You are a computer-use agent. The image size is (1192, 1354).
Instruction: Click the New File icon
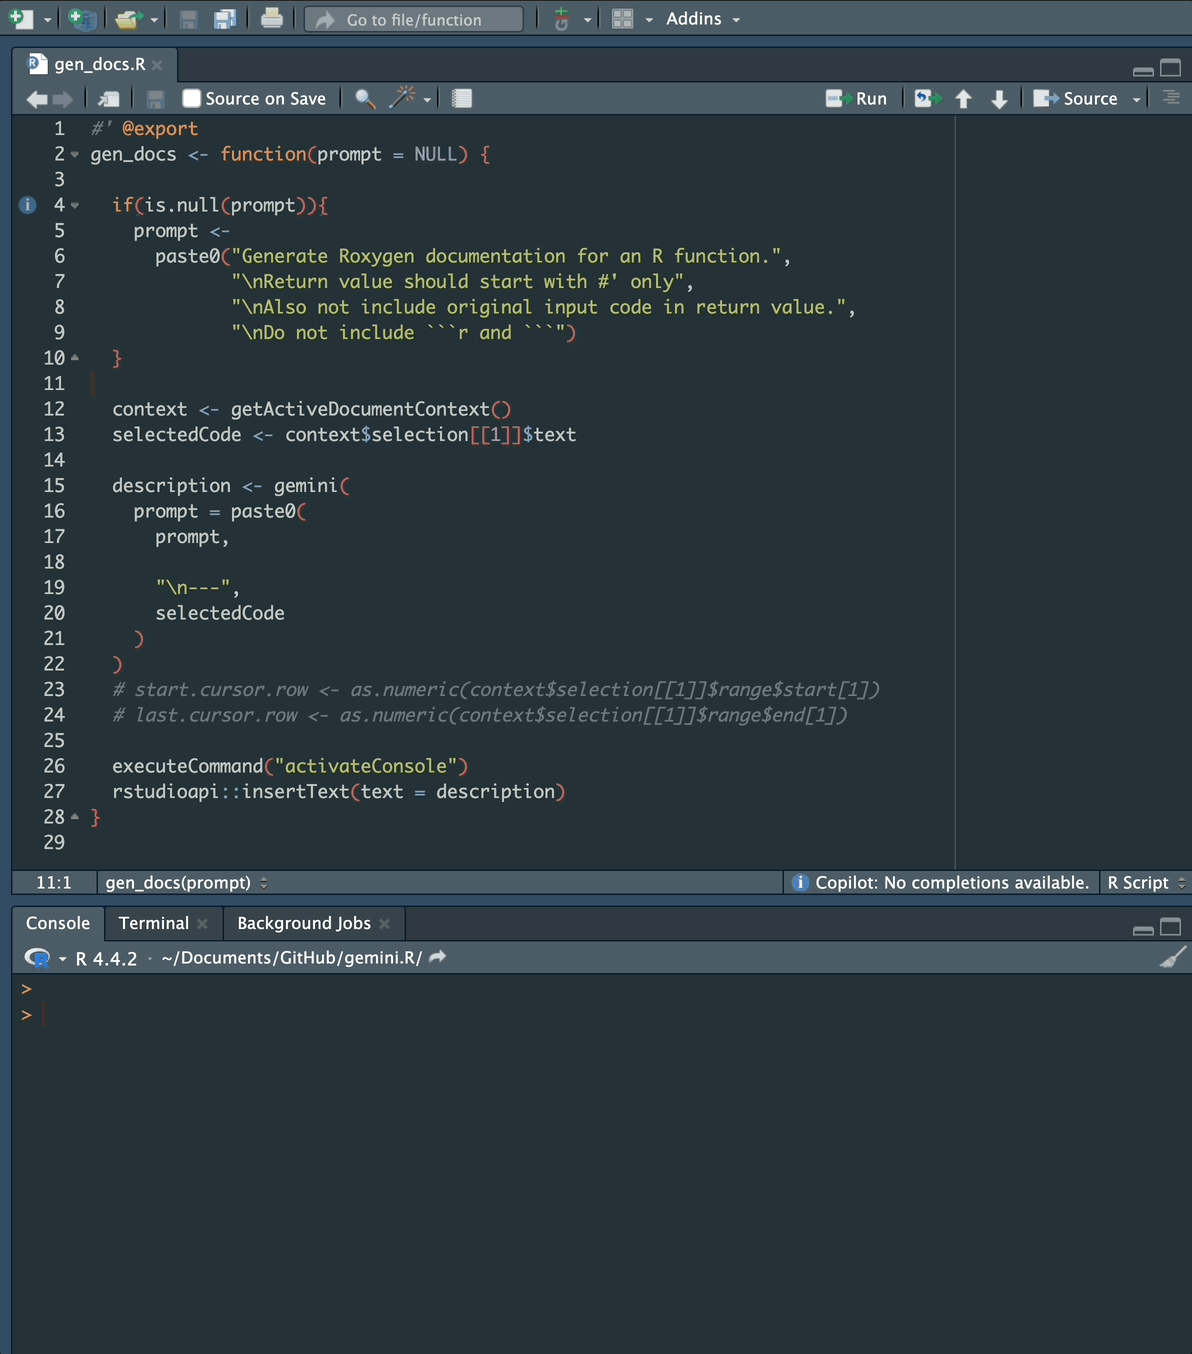click(22, 19)
